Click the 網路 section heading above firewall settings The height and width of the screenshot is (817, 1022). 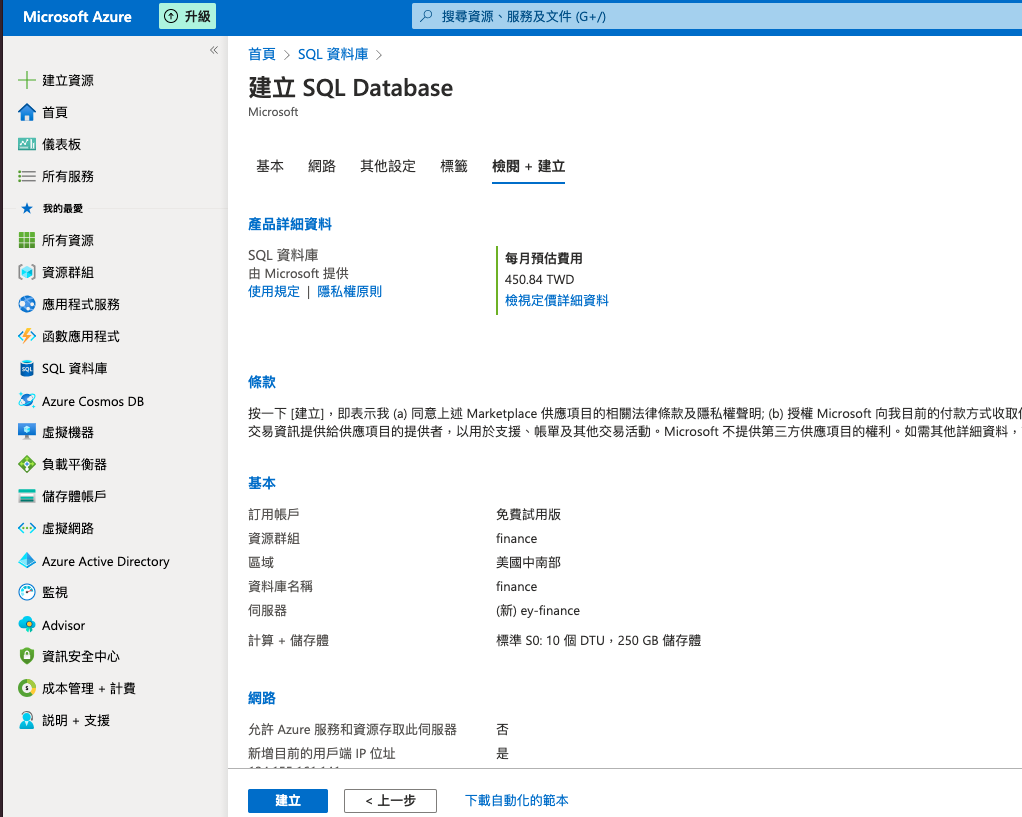(x=262, y=698)
